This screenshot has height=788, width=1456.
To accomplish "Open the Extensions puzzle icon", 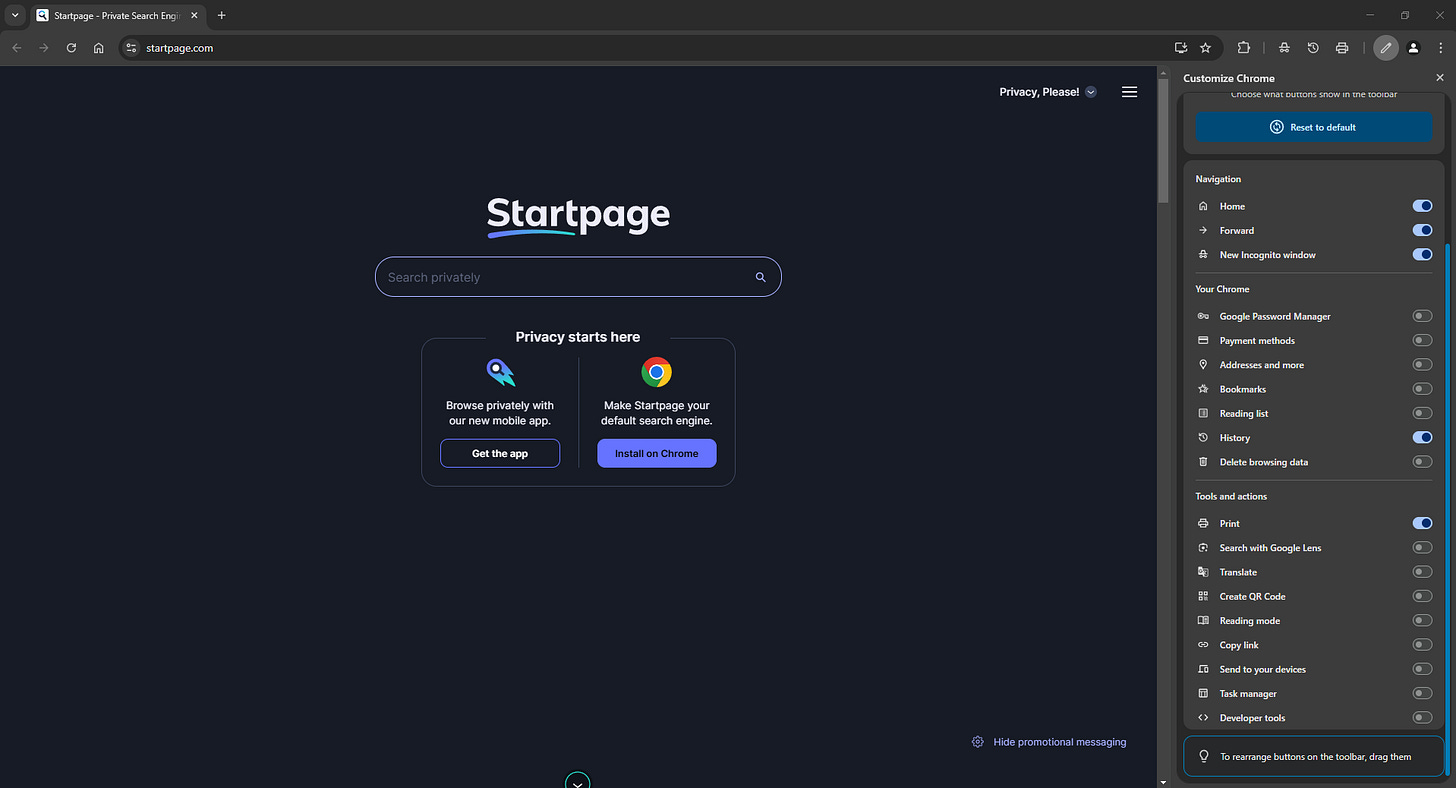I will pos(1244,47).
